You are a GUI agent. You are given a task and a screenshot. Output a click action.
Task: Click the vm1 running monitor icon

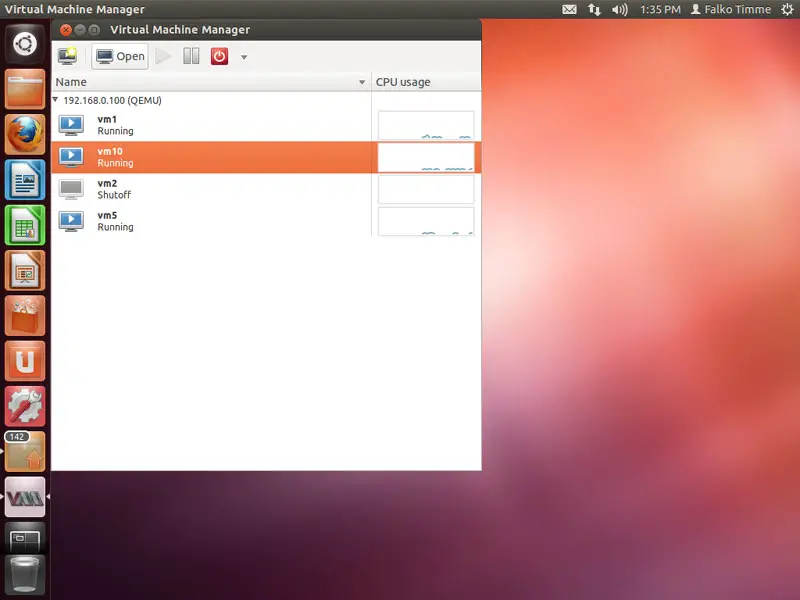coord(71,126)
